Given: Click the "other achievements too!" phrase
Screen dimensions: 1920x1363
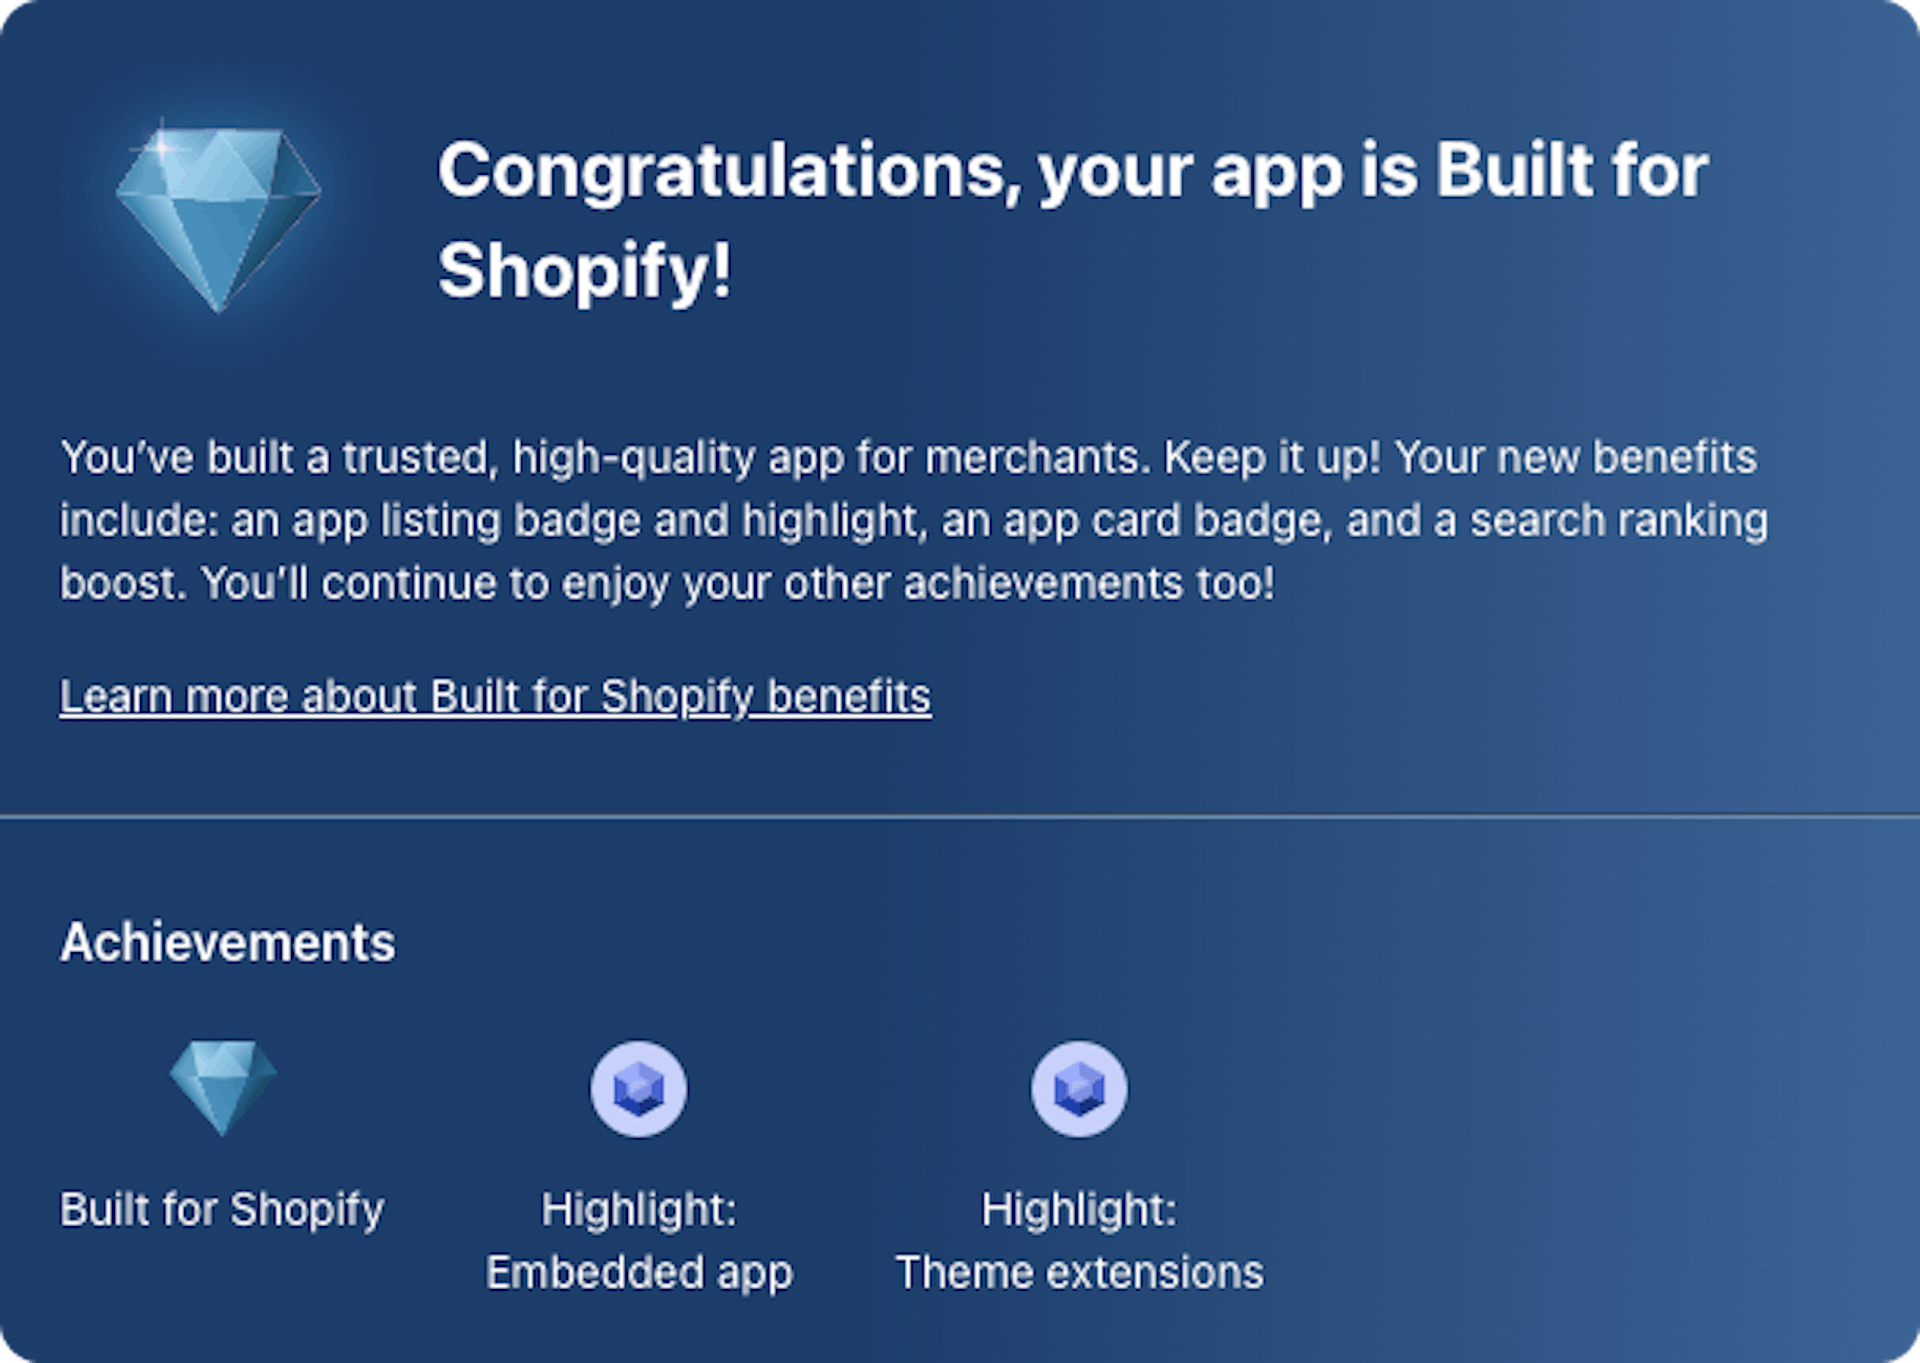Looking at the screenshot, I should 1029,584.
